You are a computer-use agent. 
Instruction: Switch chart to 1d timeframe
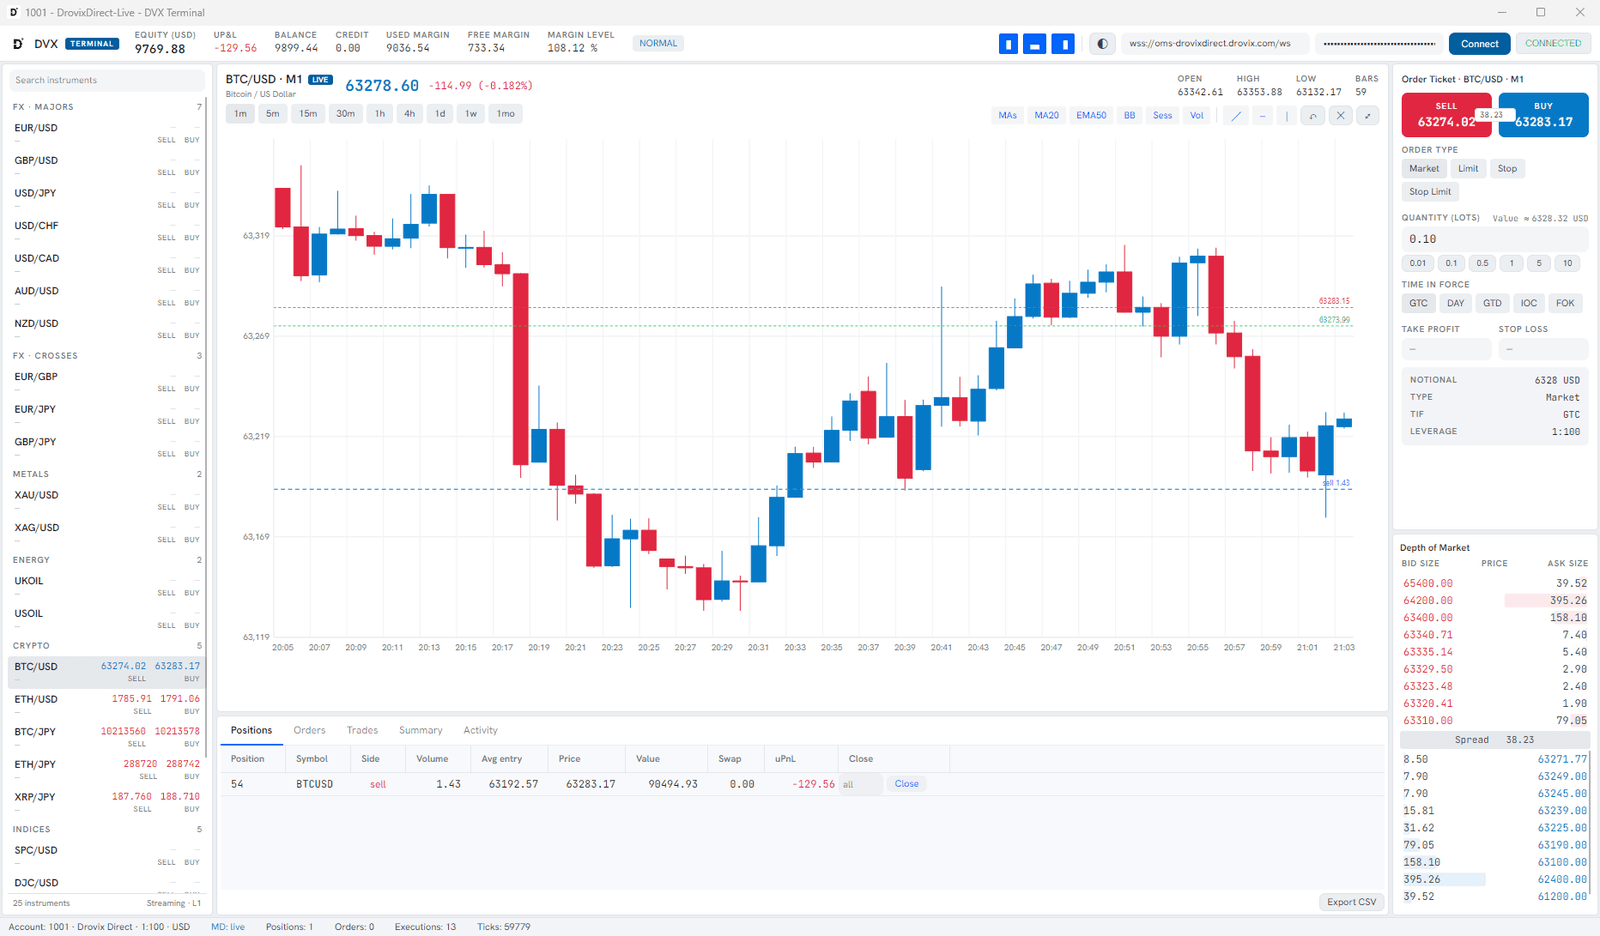pos(440,114)
